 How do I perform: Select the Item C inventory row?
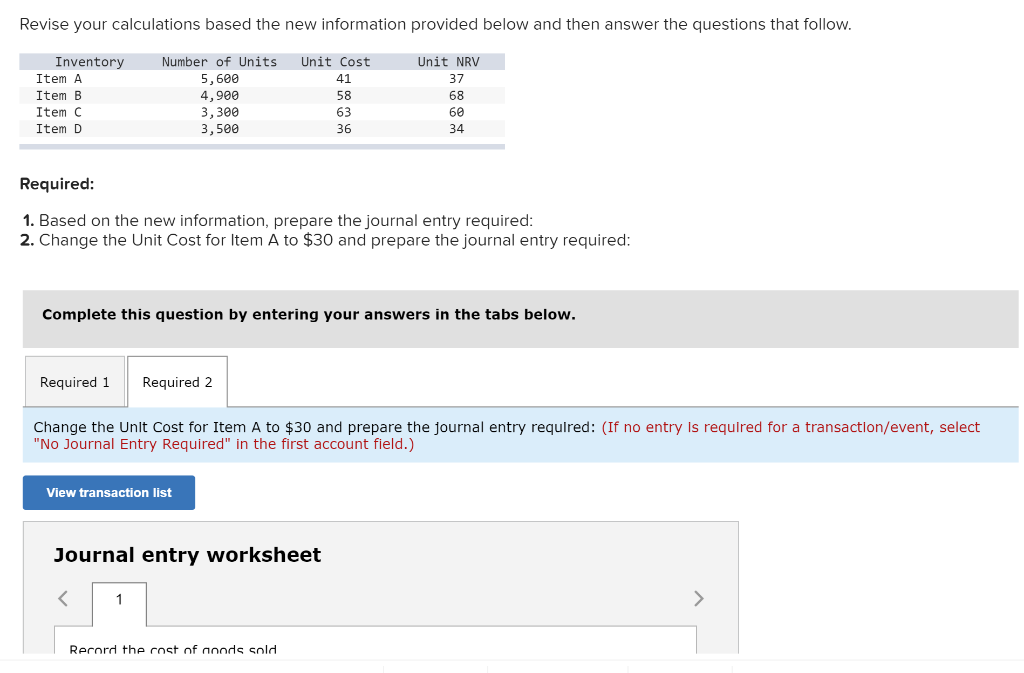[260, 112]
